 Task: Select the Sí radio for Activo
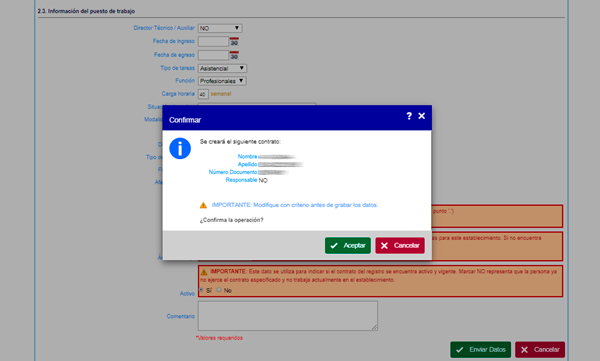pos(201,290)
